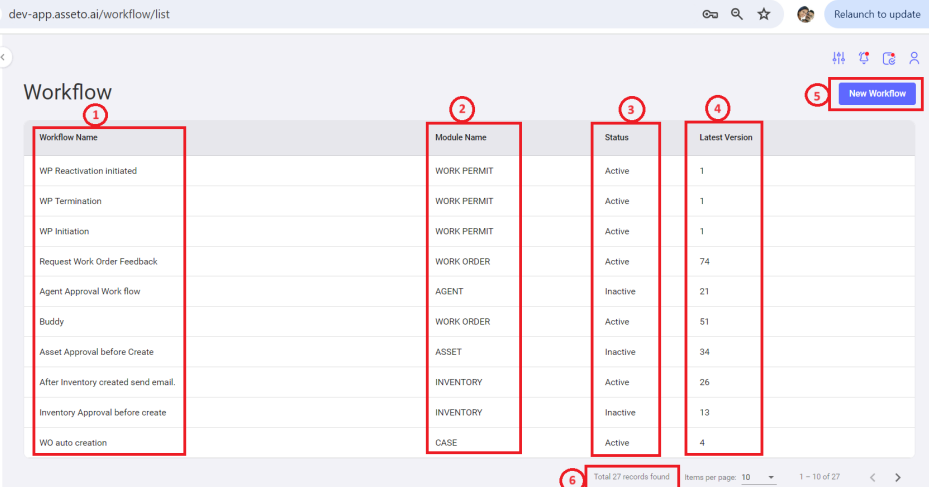Viewport: 929px width, 487px height.
Task: Open WP Termination workflow
Action: 70,201
